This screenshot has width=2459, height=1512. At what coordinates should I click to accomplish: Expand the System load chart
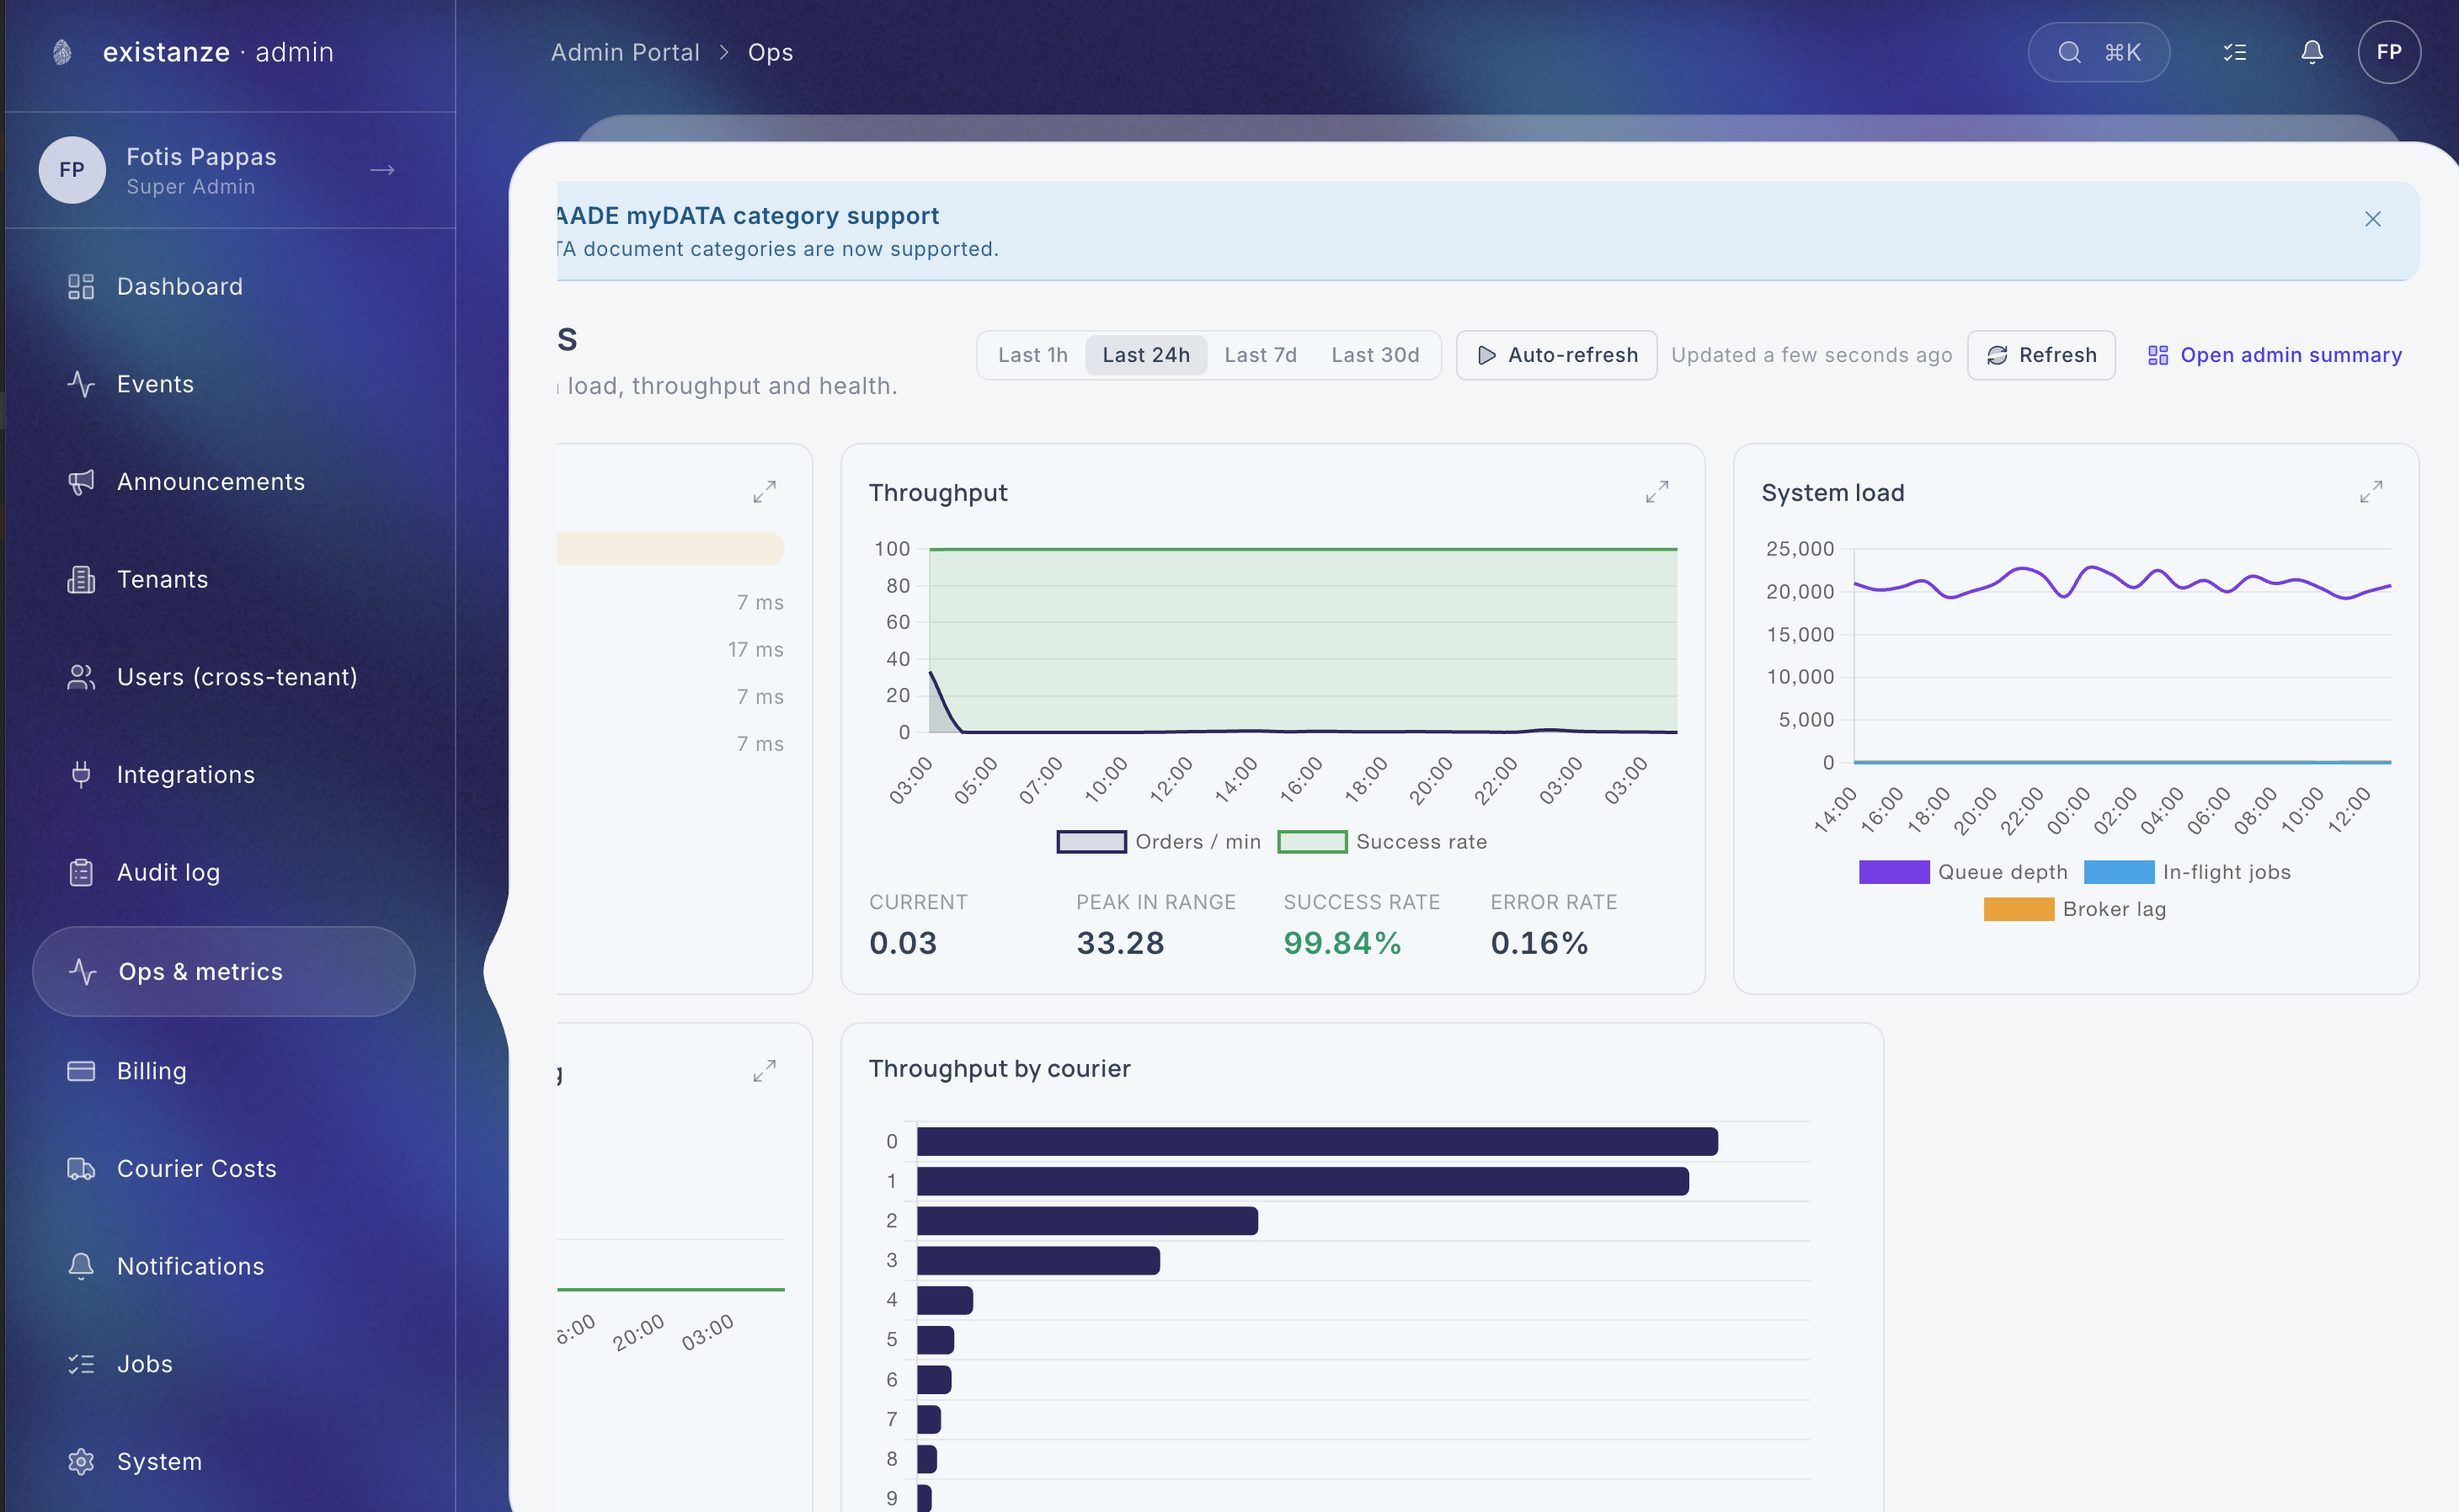pos(2371,492)
